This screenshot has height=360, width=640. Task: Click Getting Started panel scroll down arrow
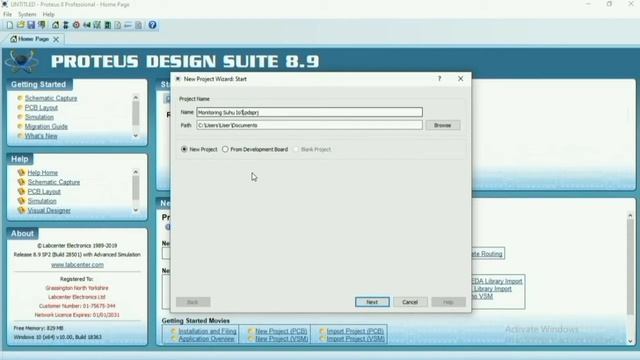(x=136, y=136)
